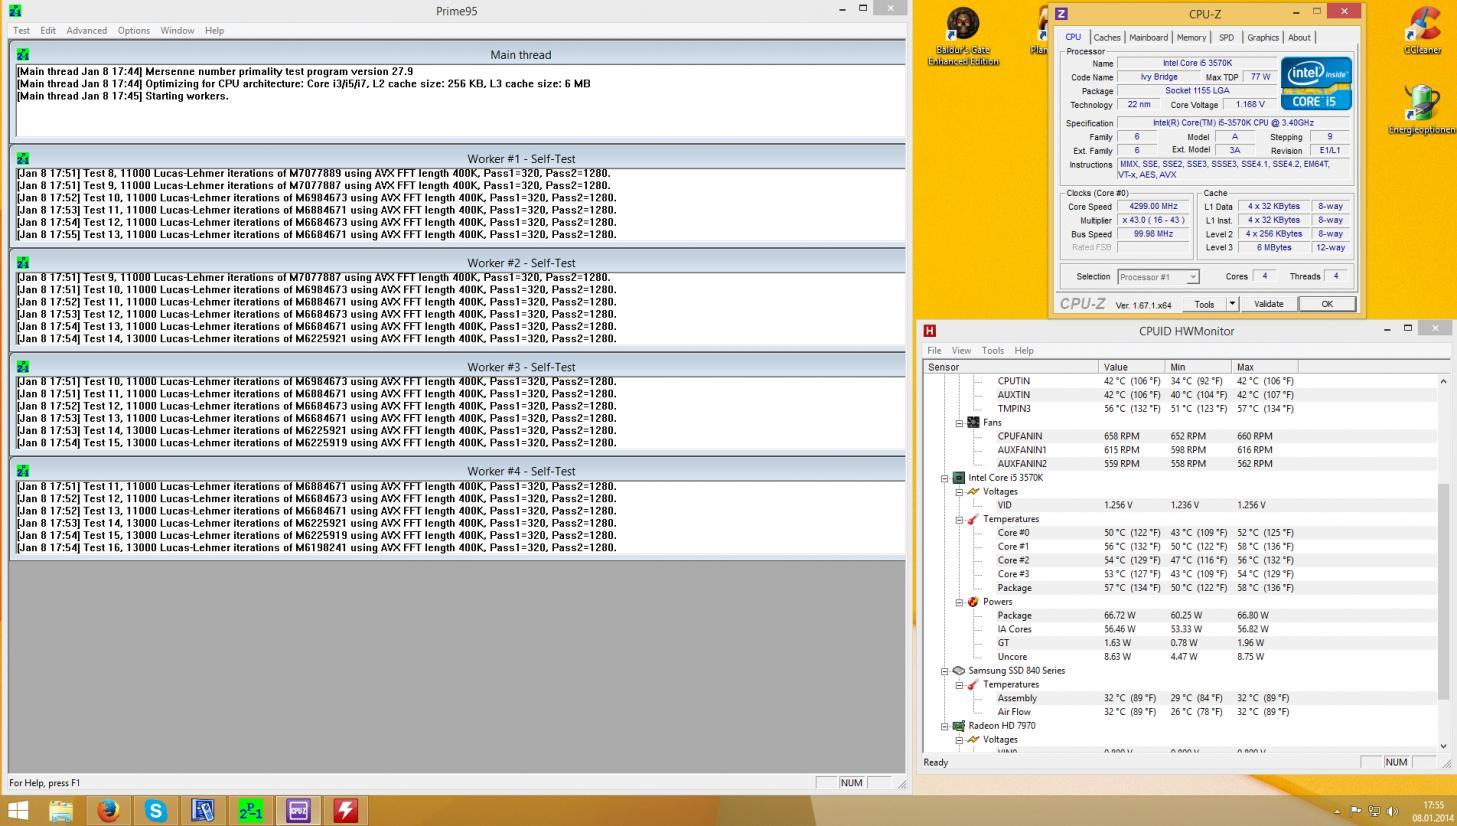
Task: Click the Worker #4 window icon
Action: click(23, 470)
